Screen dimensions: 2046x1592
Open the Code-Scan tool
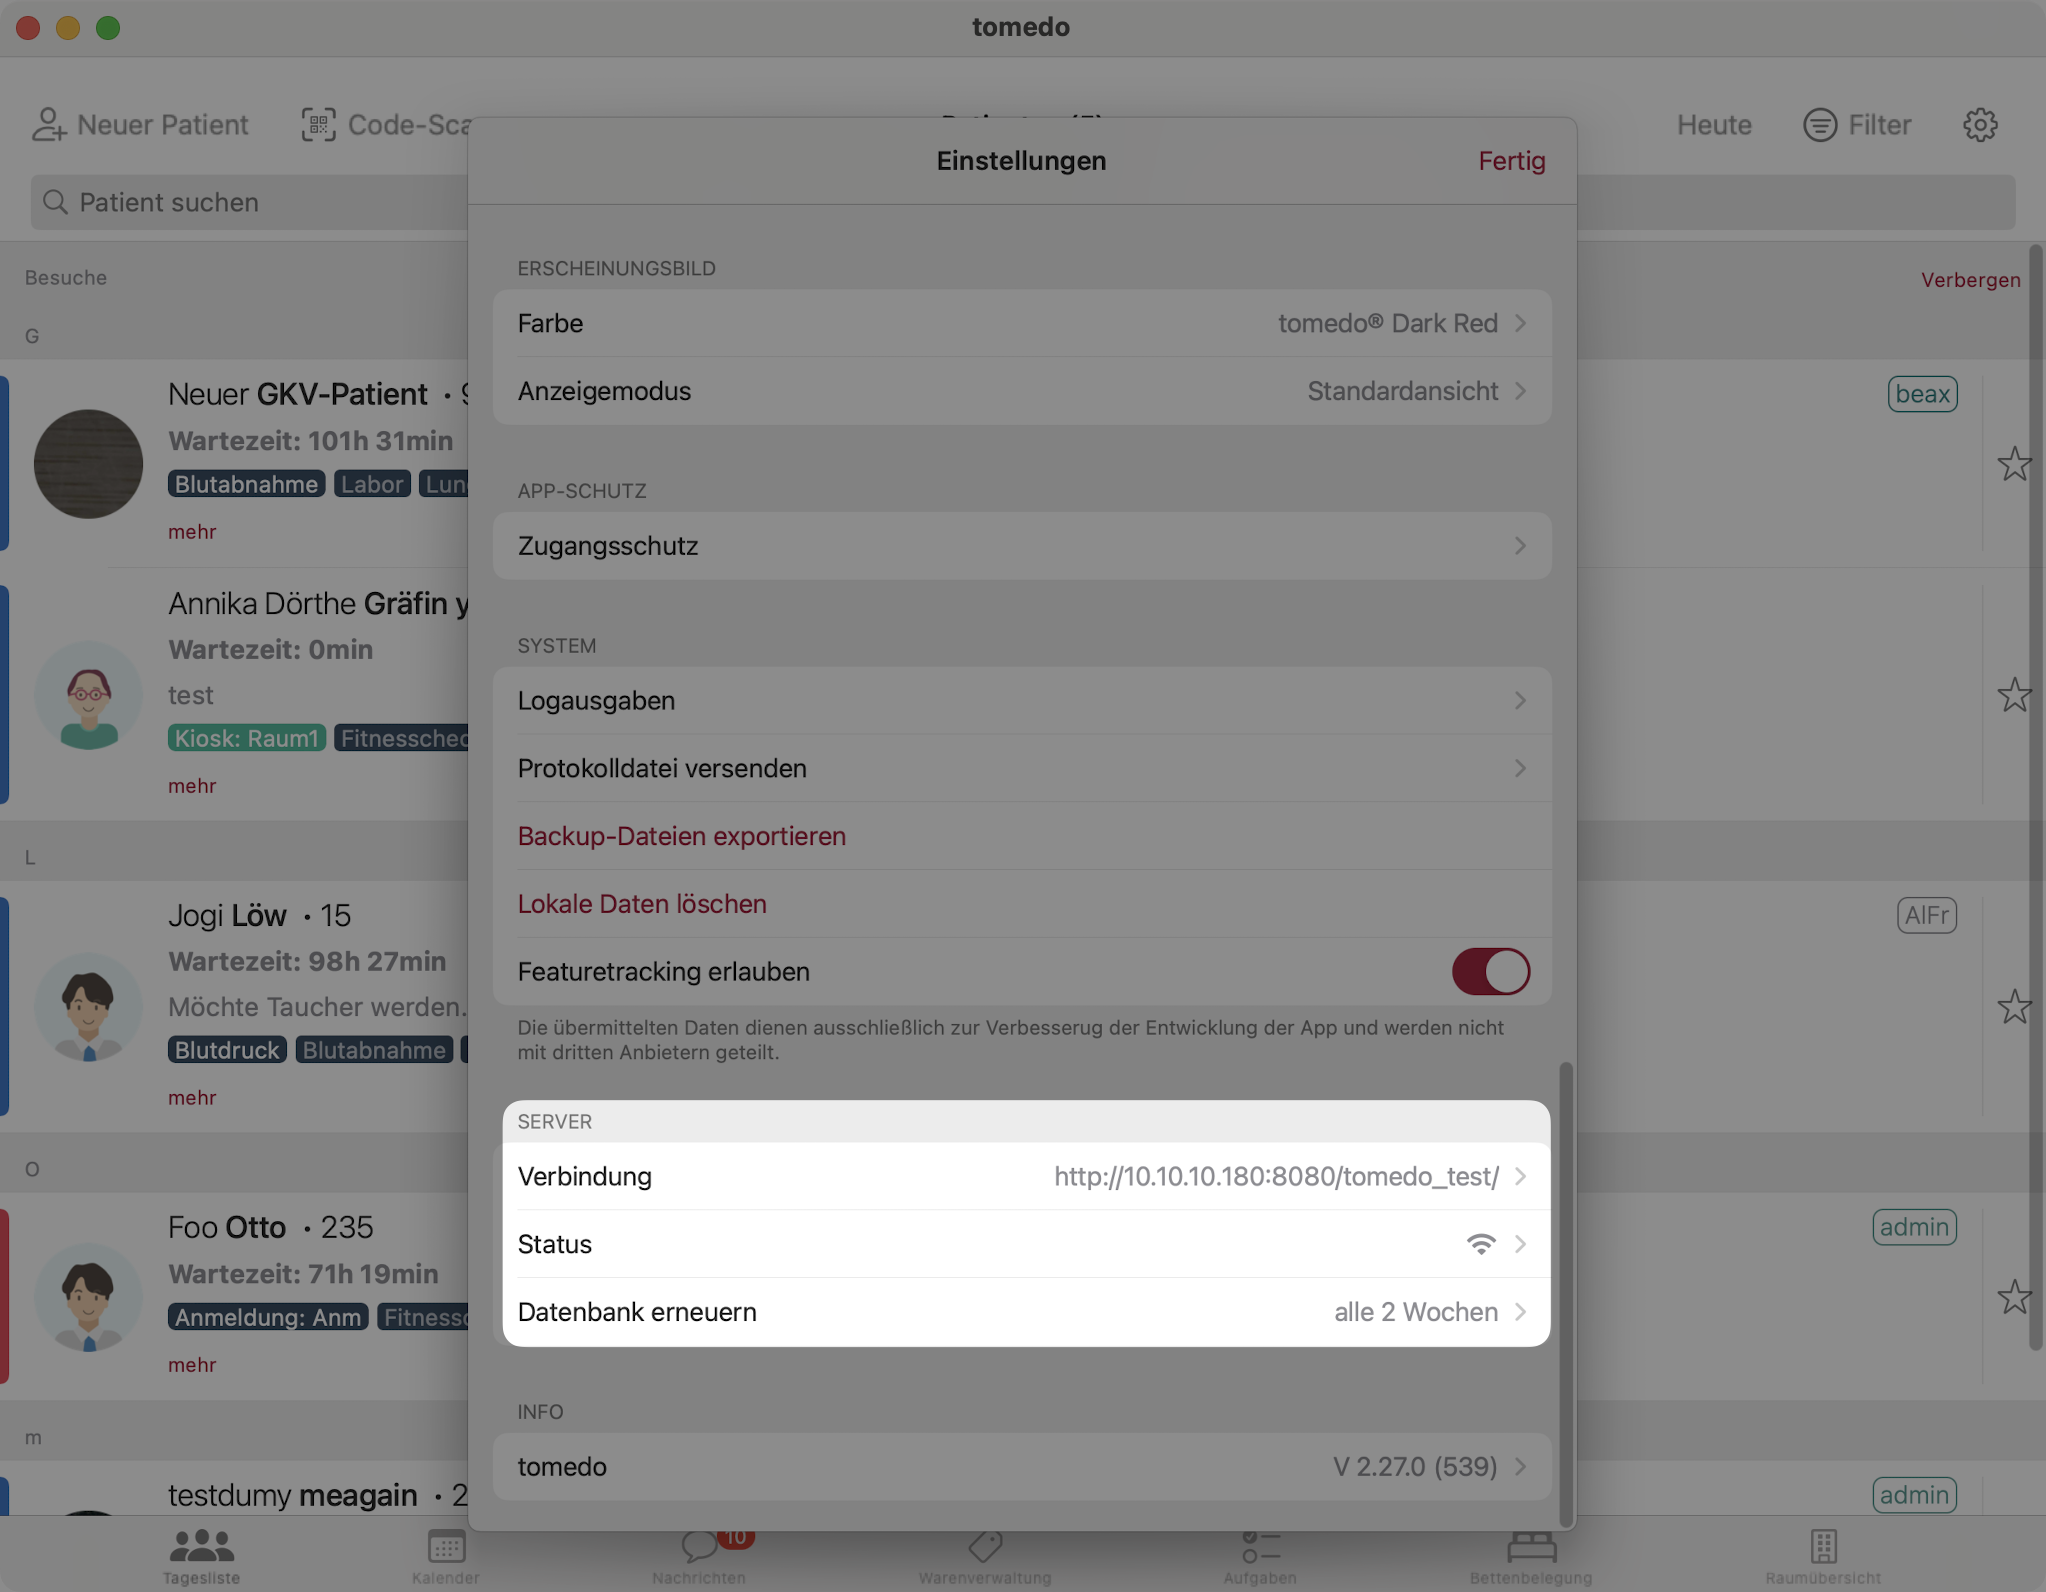click(385, 125)
